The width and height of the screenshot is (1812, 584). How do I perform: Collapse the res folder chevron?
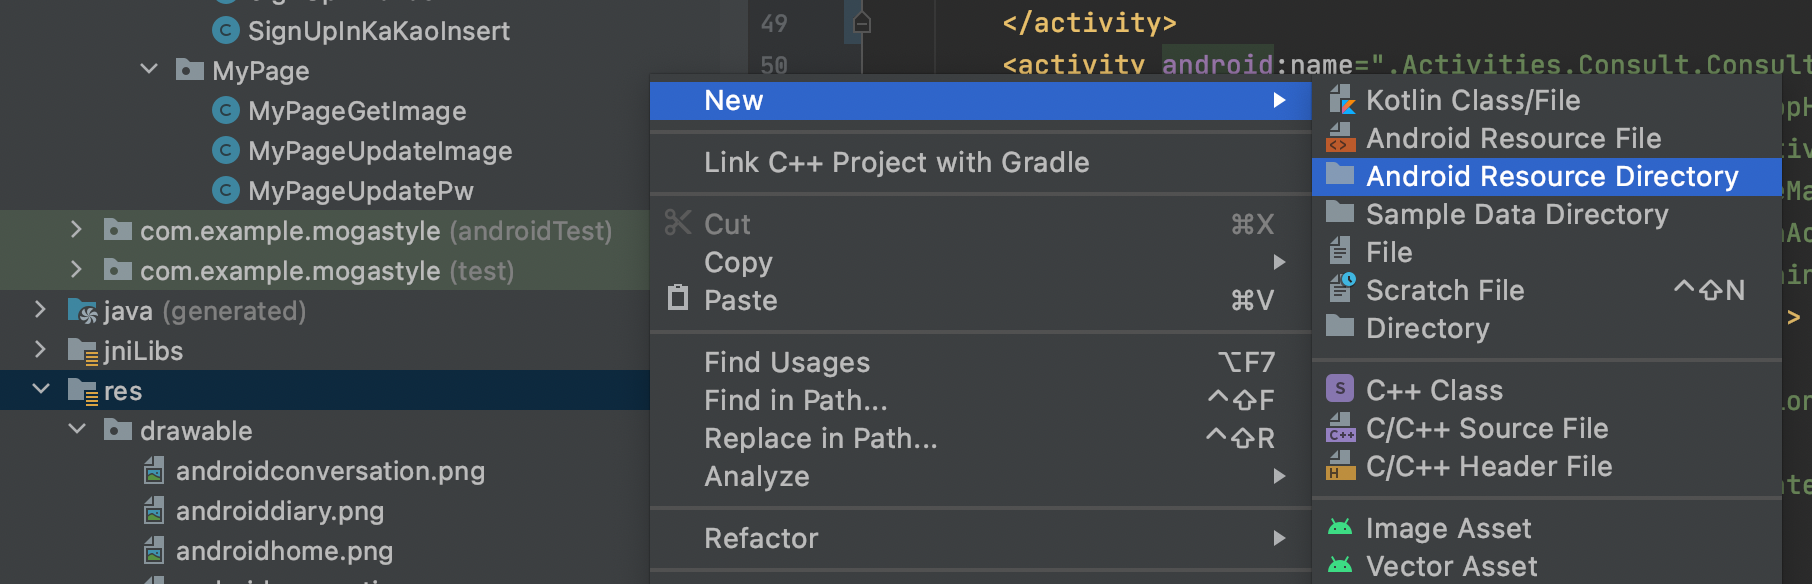pyautogui.click(x=41, y=389)
